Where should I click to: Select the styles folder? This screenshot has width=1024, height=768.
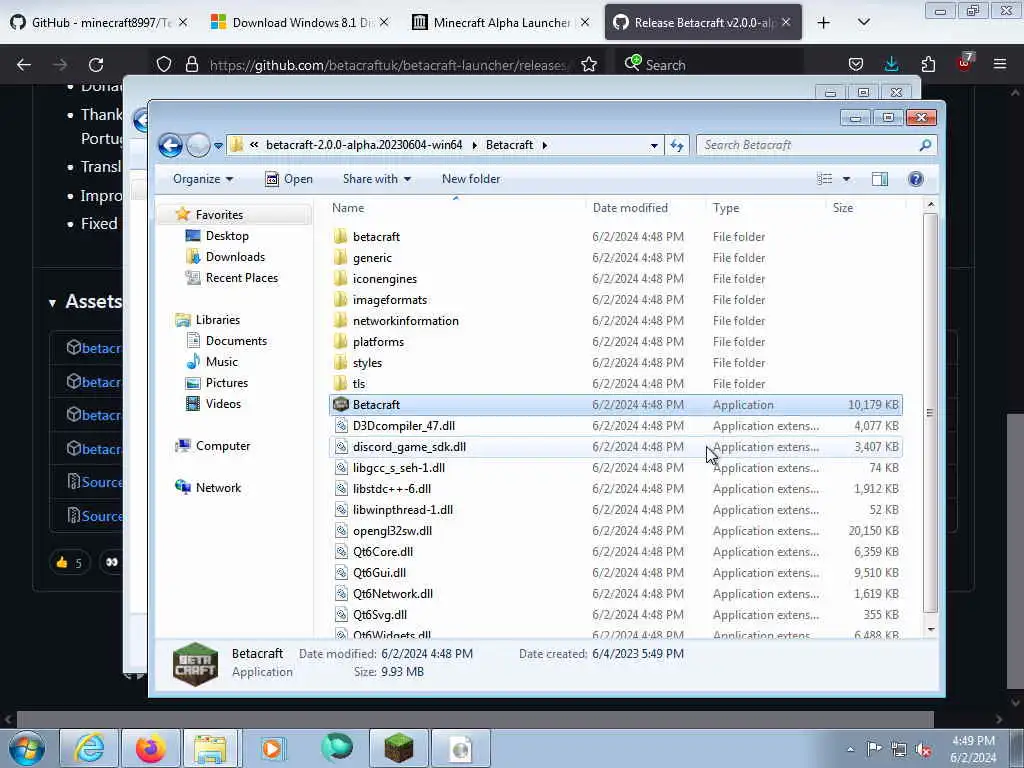click(x=367, y=362)
